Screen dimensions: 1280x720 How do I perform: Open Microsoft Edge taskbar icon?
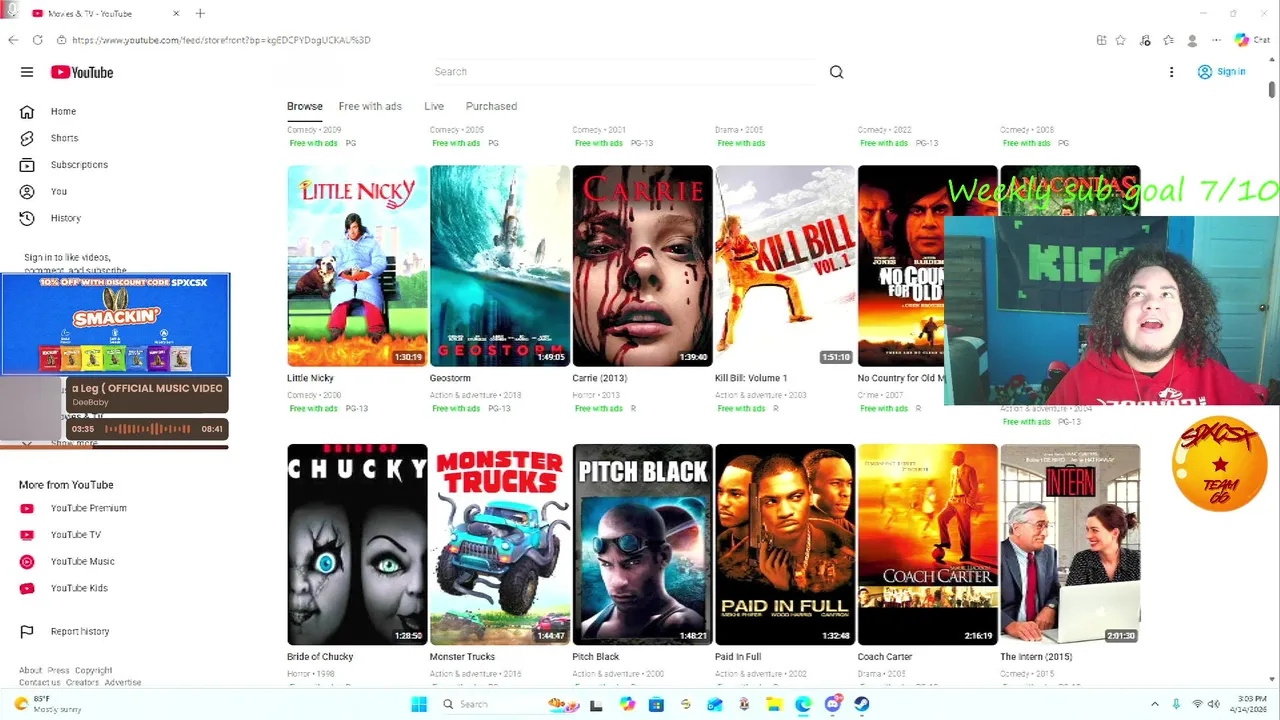click(x=803, y=704)
